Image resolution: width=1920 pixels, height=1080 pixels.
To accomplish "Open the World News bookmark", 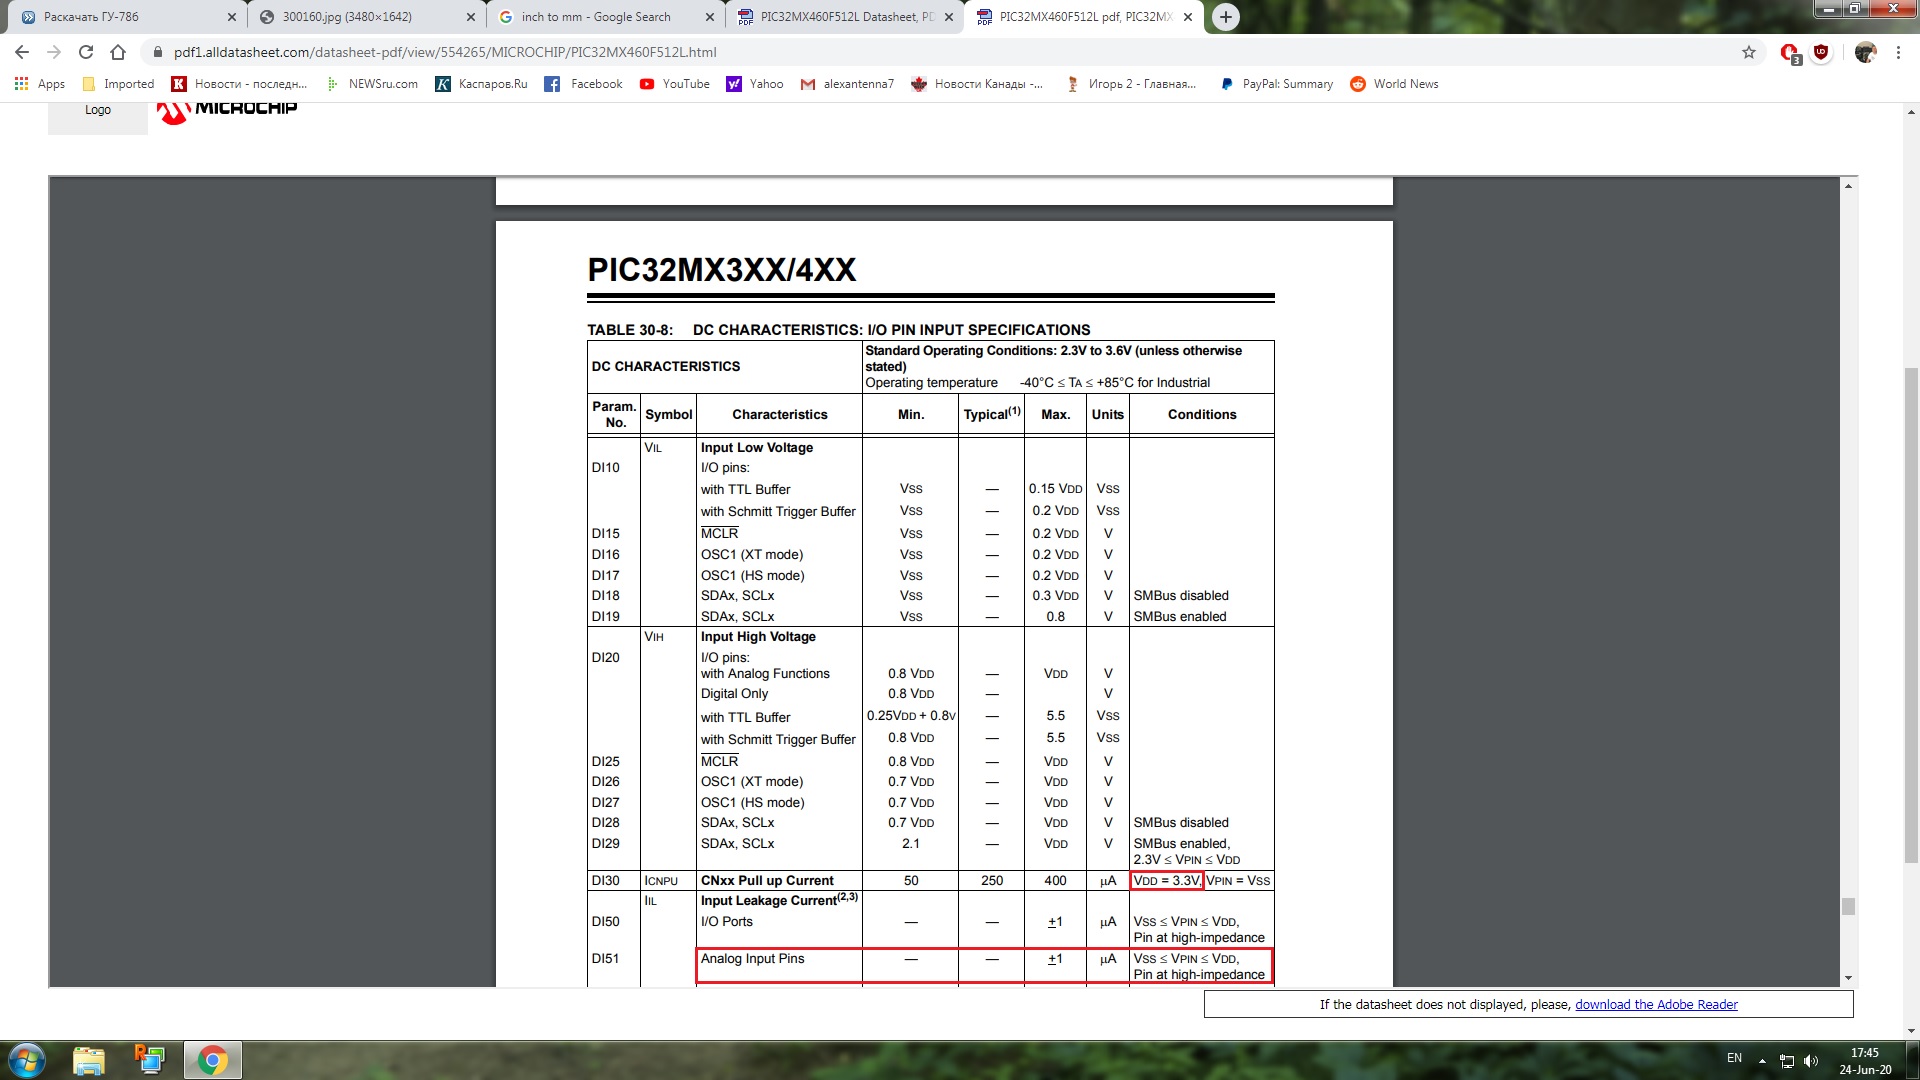I will pyautogui.click(x=1394, y=84).
